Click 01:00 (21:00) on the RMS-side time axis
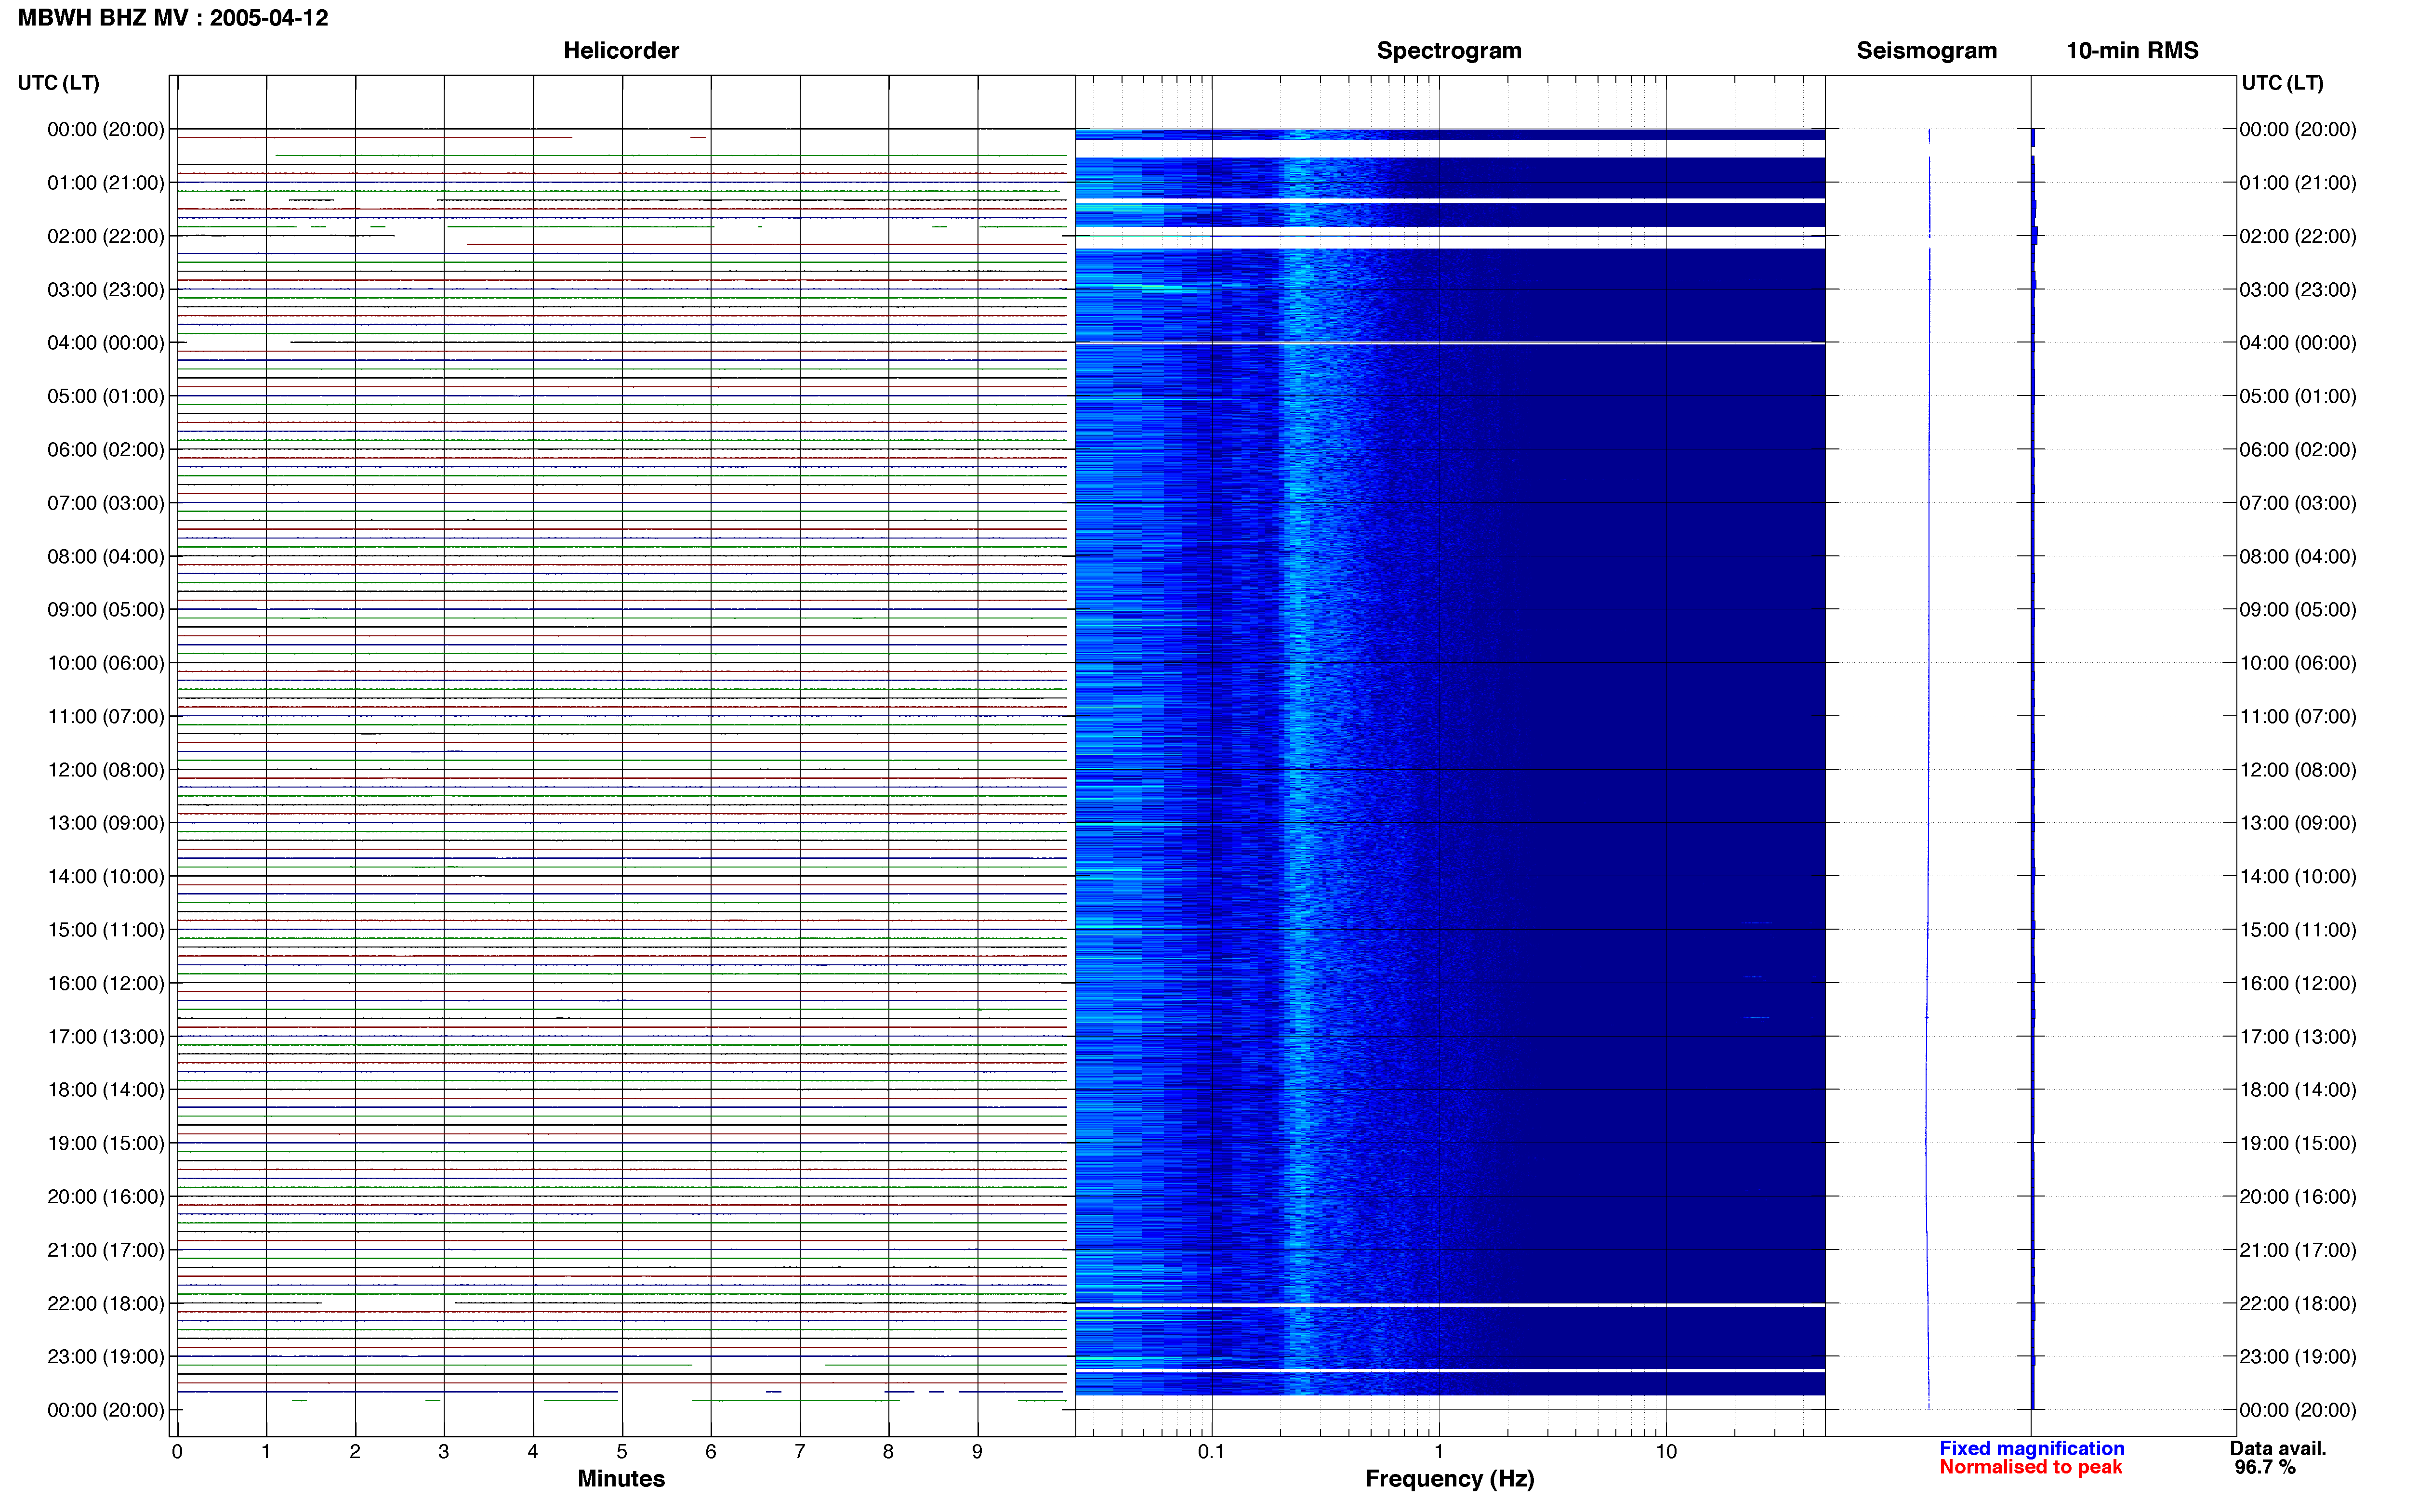2418x1512 pixels. [2297, 183]
